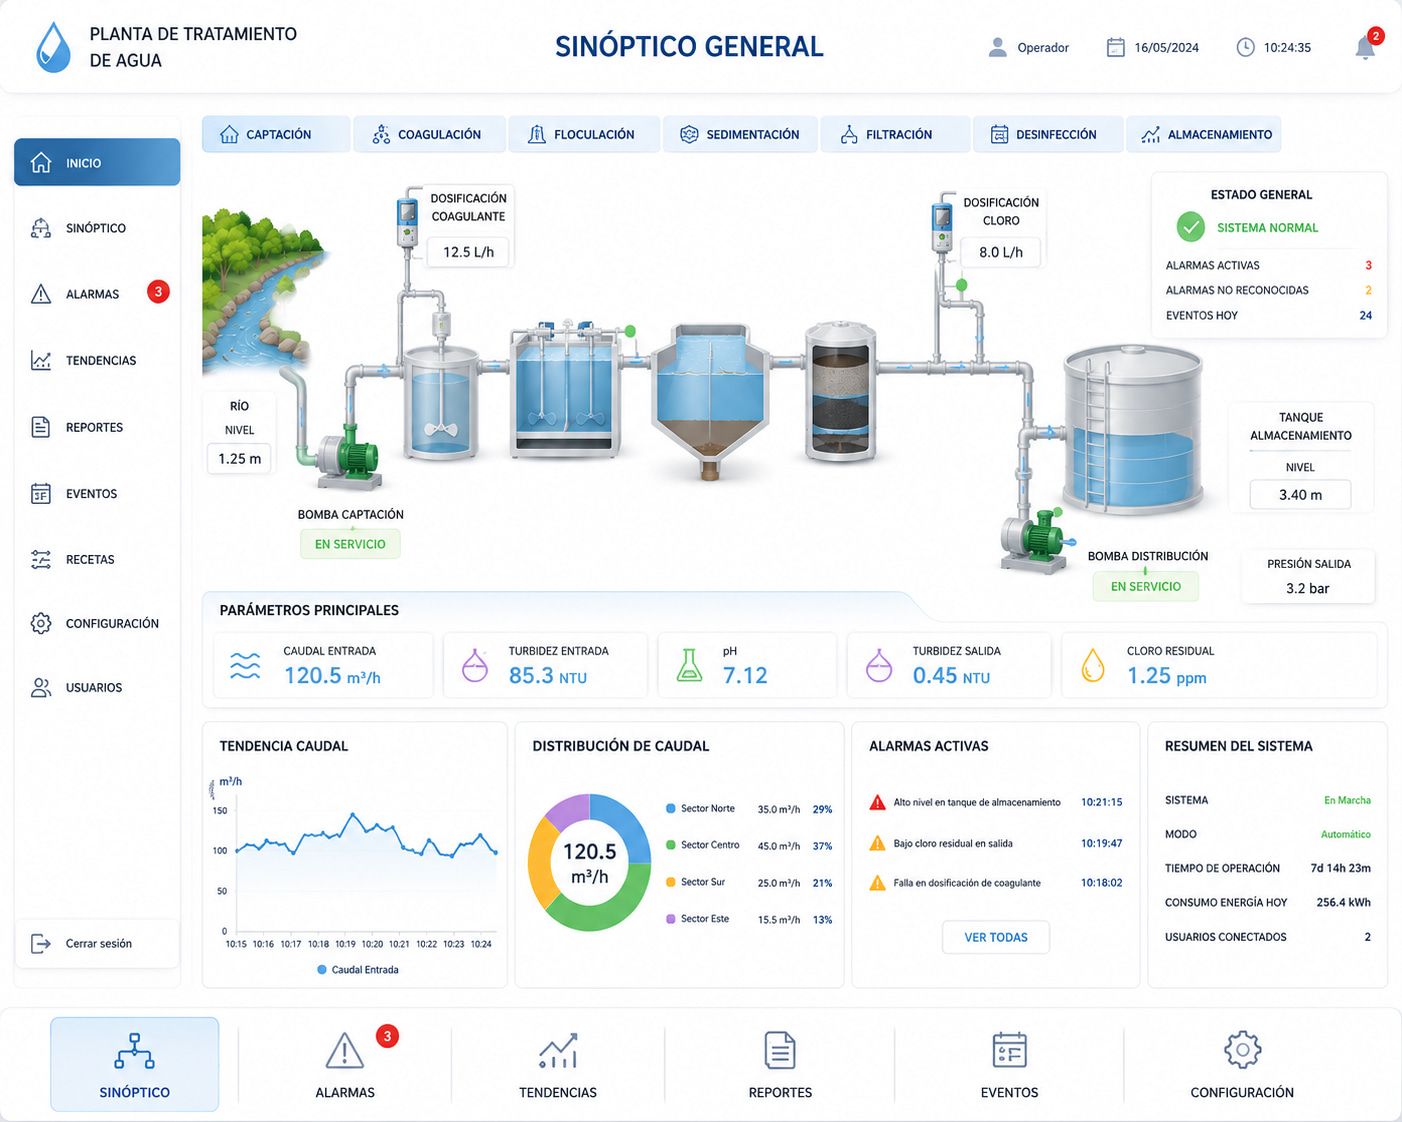Open Eventos in the left sidebar
This screenshot has height=1122, width=1402.
point(97,493)
